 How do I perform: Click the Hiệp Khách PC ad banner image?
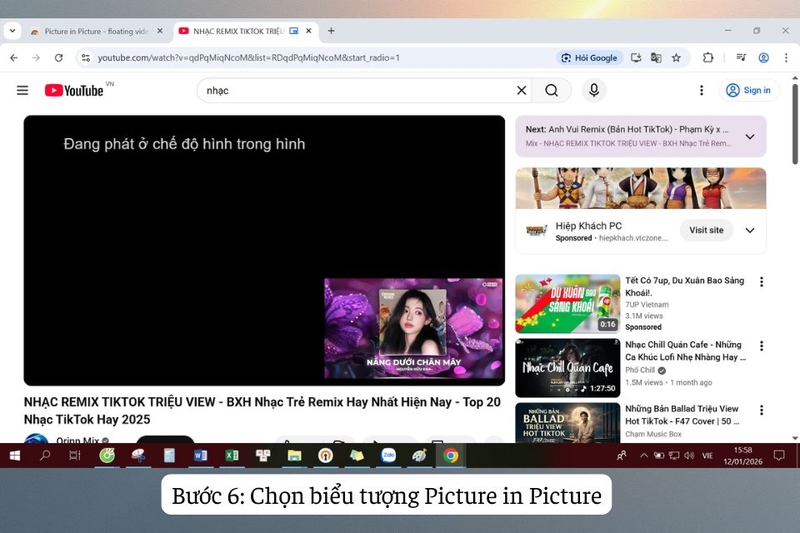(x=640, y=188)
